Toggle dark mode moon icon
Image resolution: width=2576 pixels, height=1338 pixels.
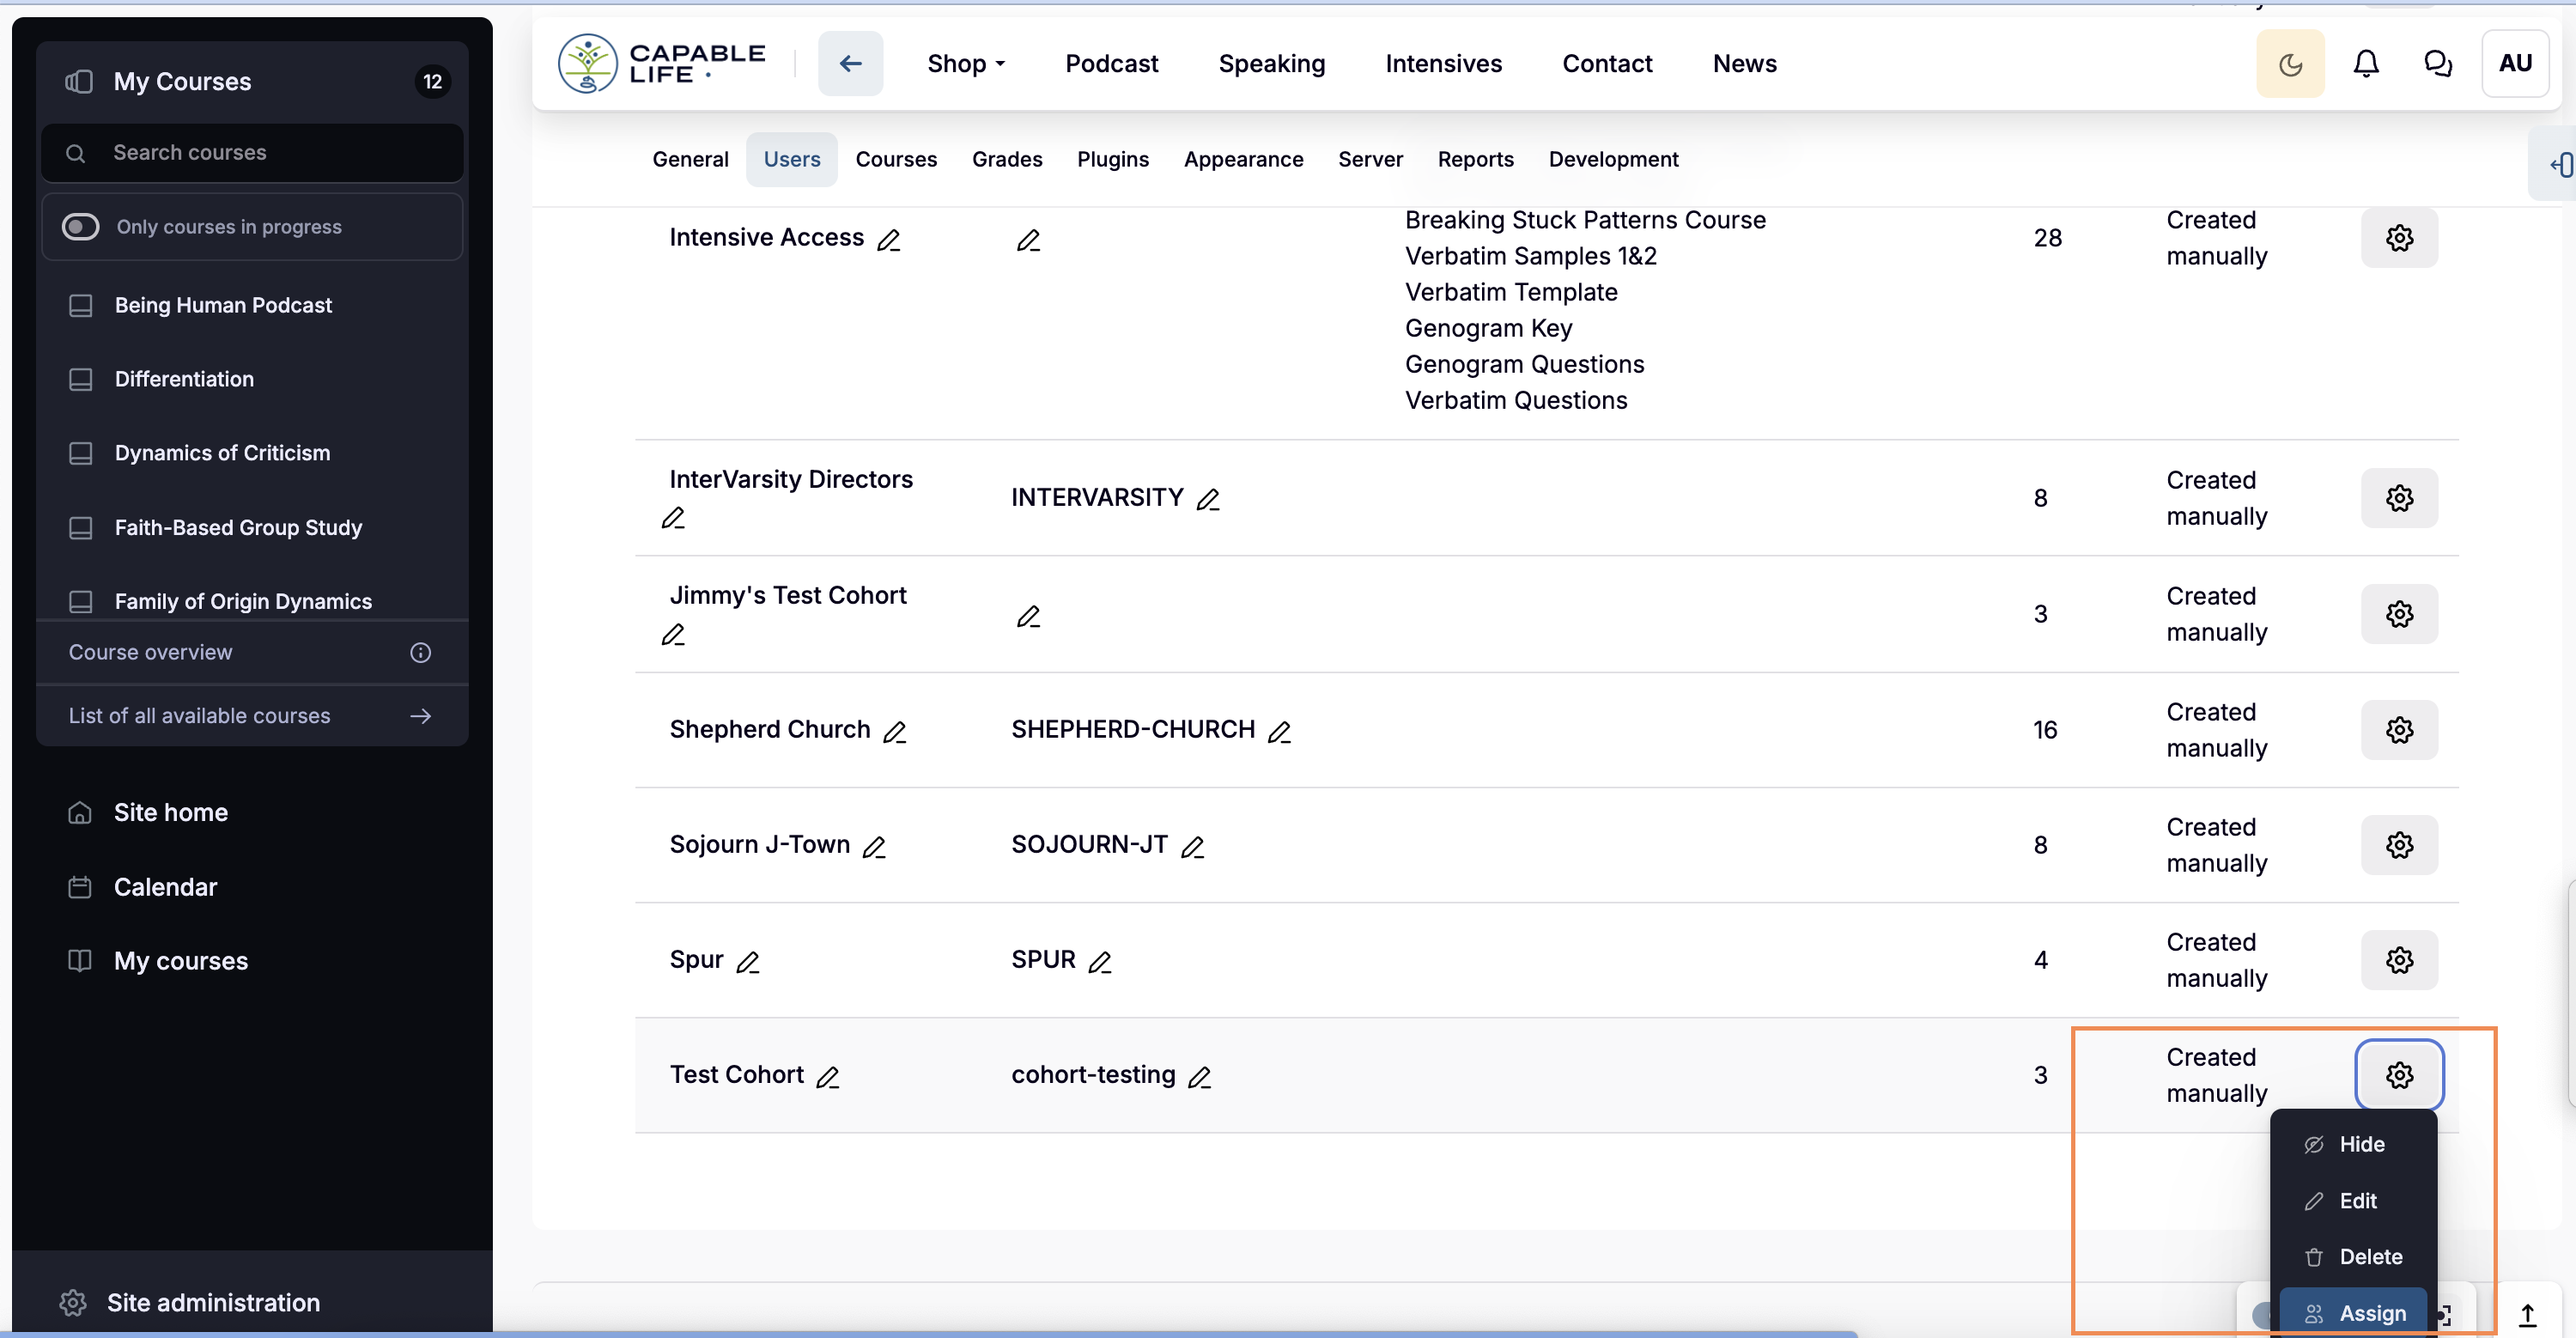pos(2289,64)
